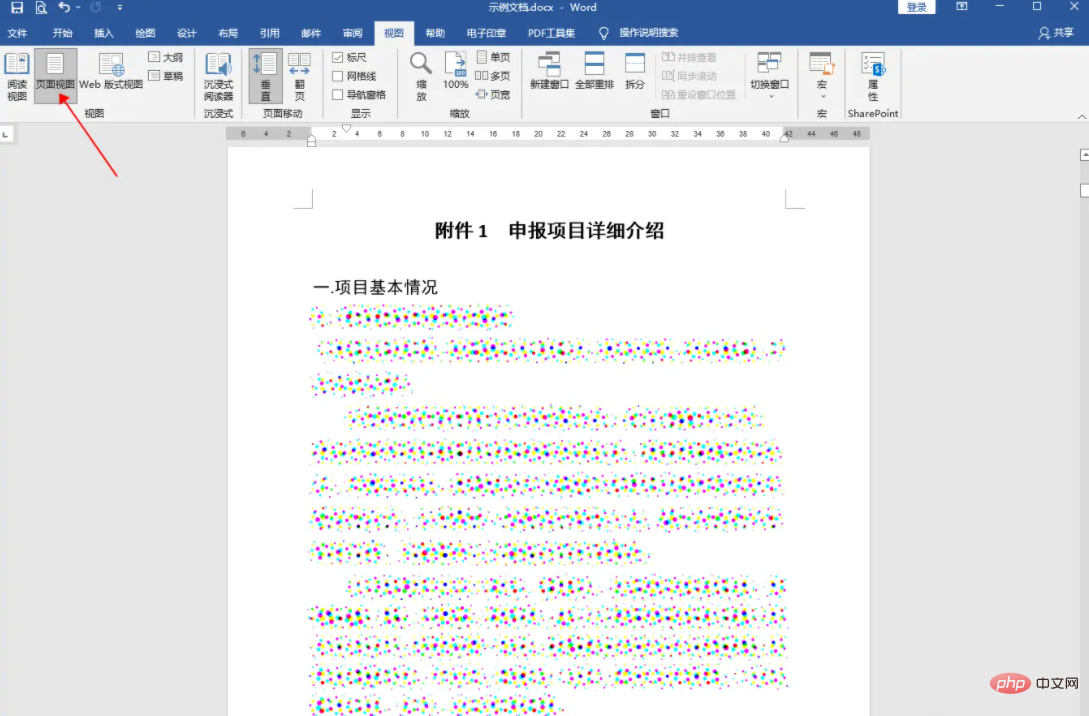Click the right indent marker on ruler
The height and width of the screenshot is (716, 1089).
coord(784,138)
